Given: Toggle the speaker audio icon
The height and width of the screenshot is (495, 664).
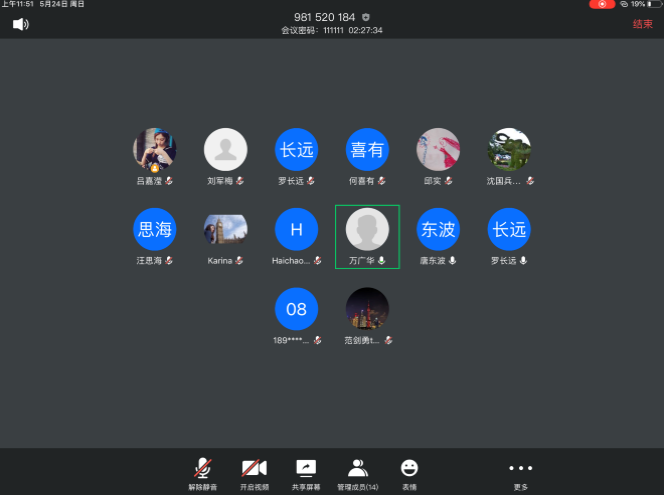Looking at the screenshot, I should pyautogui.click(x=20, y=24).
